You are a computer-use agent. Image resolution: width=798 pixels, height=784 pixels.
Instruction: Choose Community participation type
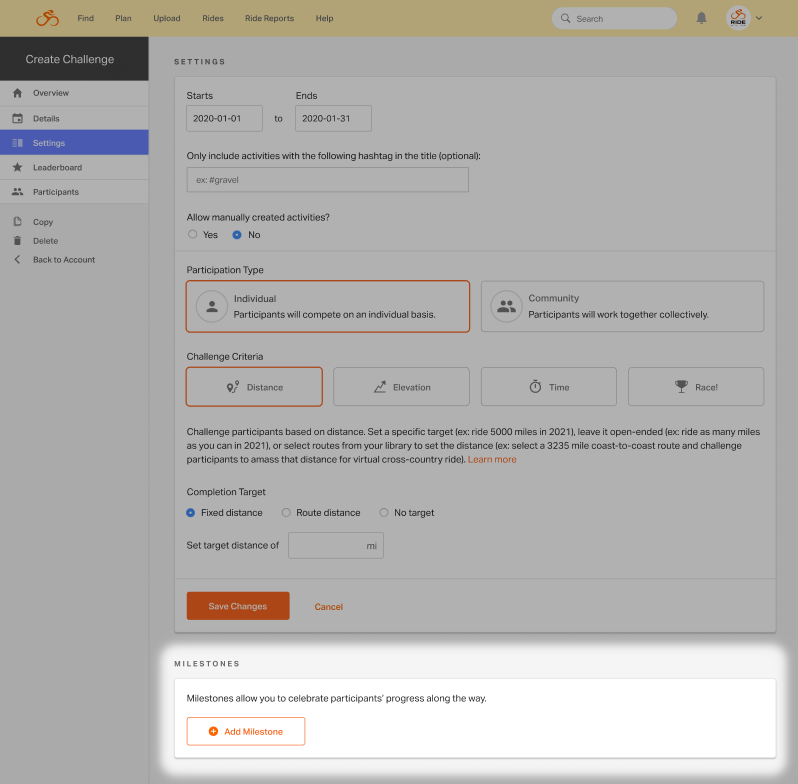[x=622, y=306]
